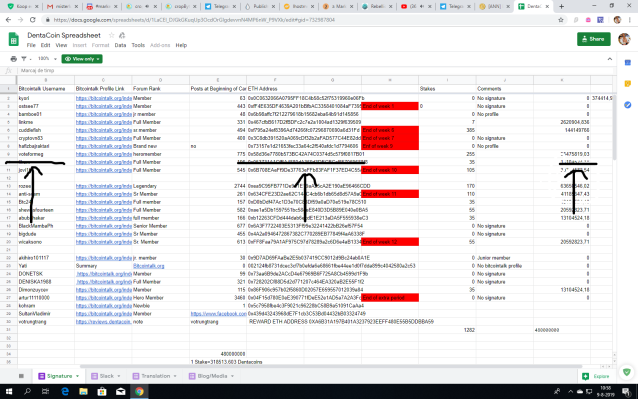Collapse the toolbar with the up chevron
The image size is (638, 399).
(x=610, y=59)
